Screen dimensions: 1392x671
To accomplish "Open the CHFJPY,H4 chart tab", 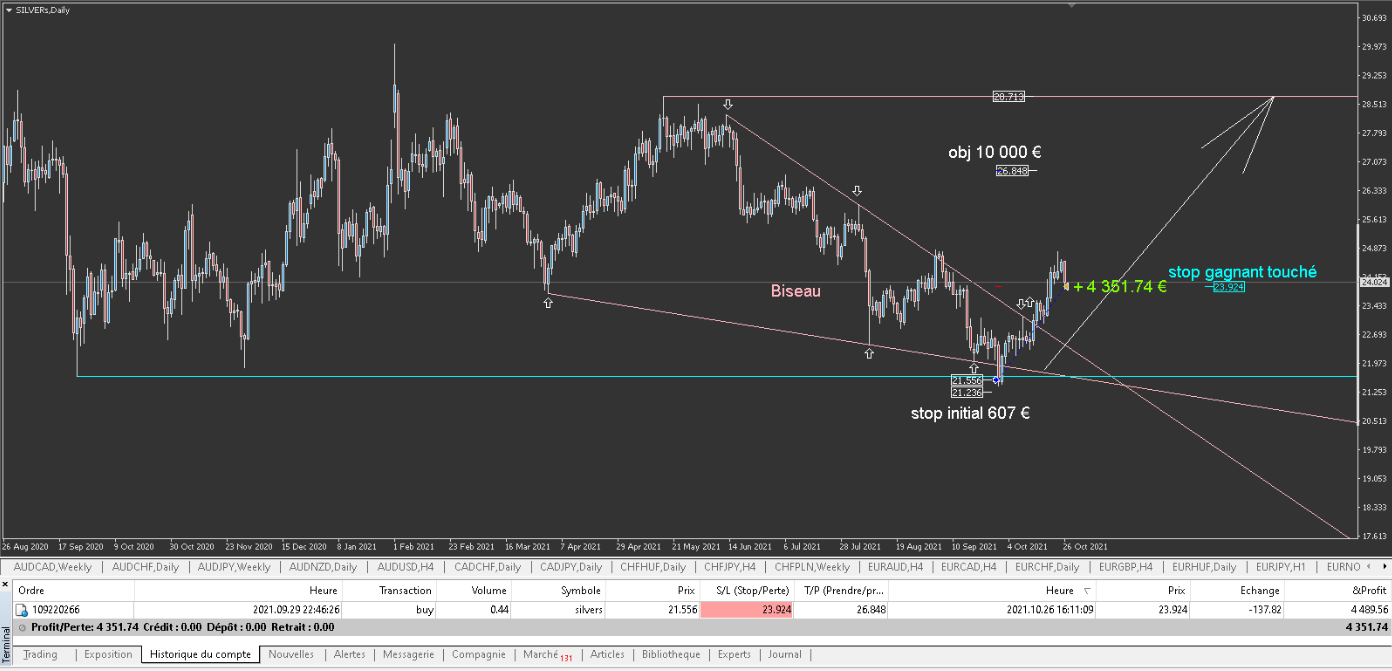I will click(730, 567).
